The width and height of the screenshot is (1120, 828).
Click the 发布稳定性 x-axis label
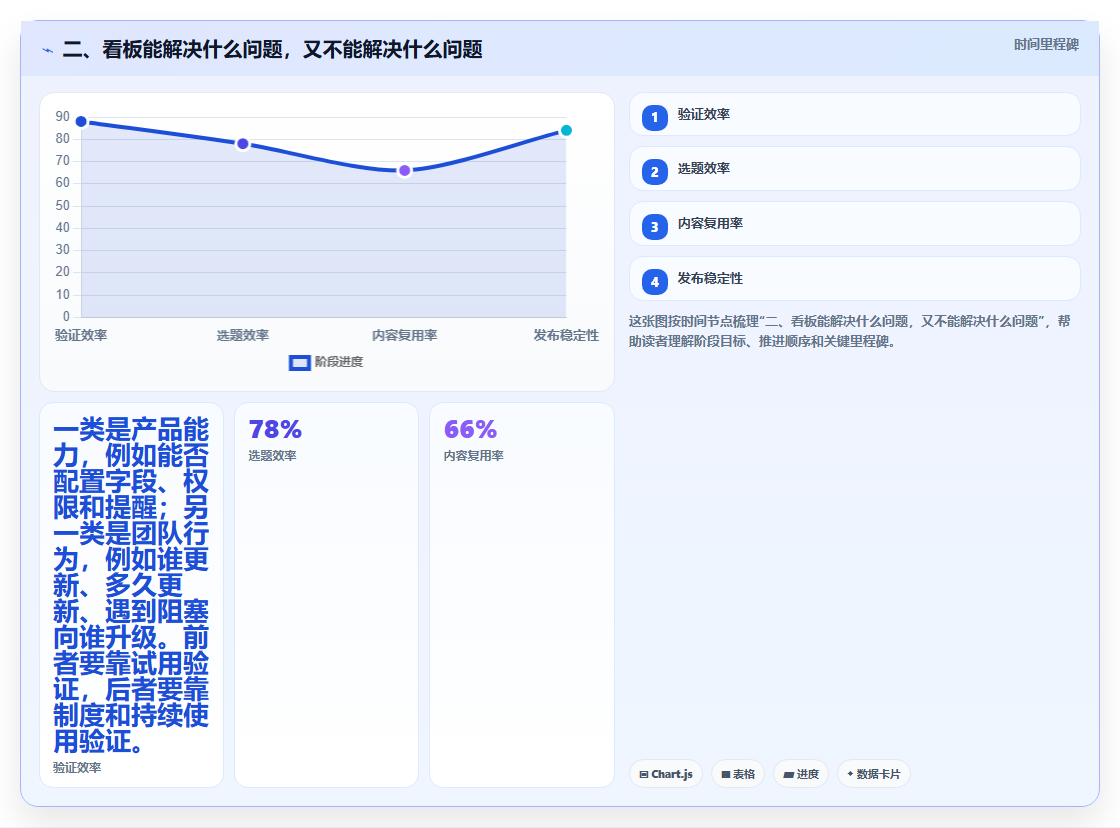point(566,336)
